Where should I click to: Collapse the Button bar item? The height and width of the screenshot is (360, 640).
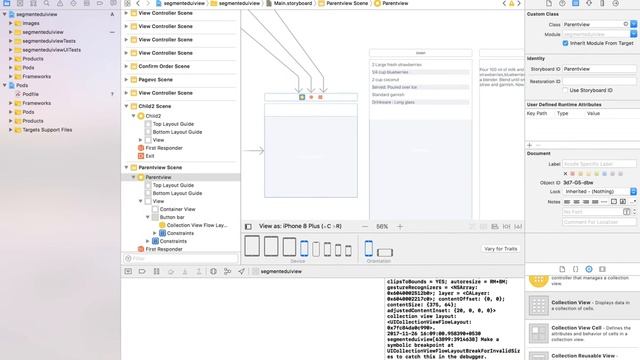(148, 217)
